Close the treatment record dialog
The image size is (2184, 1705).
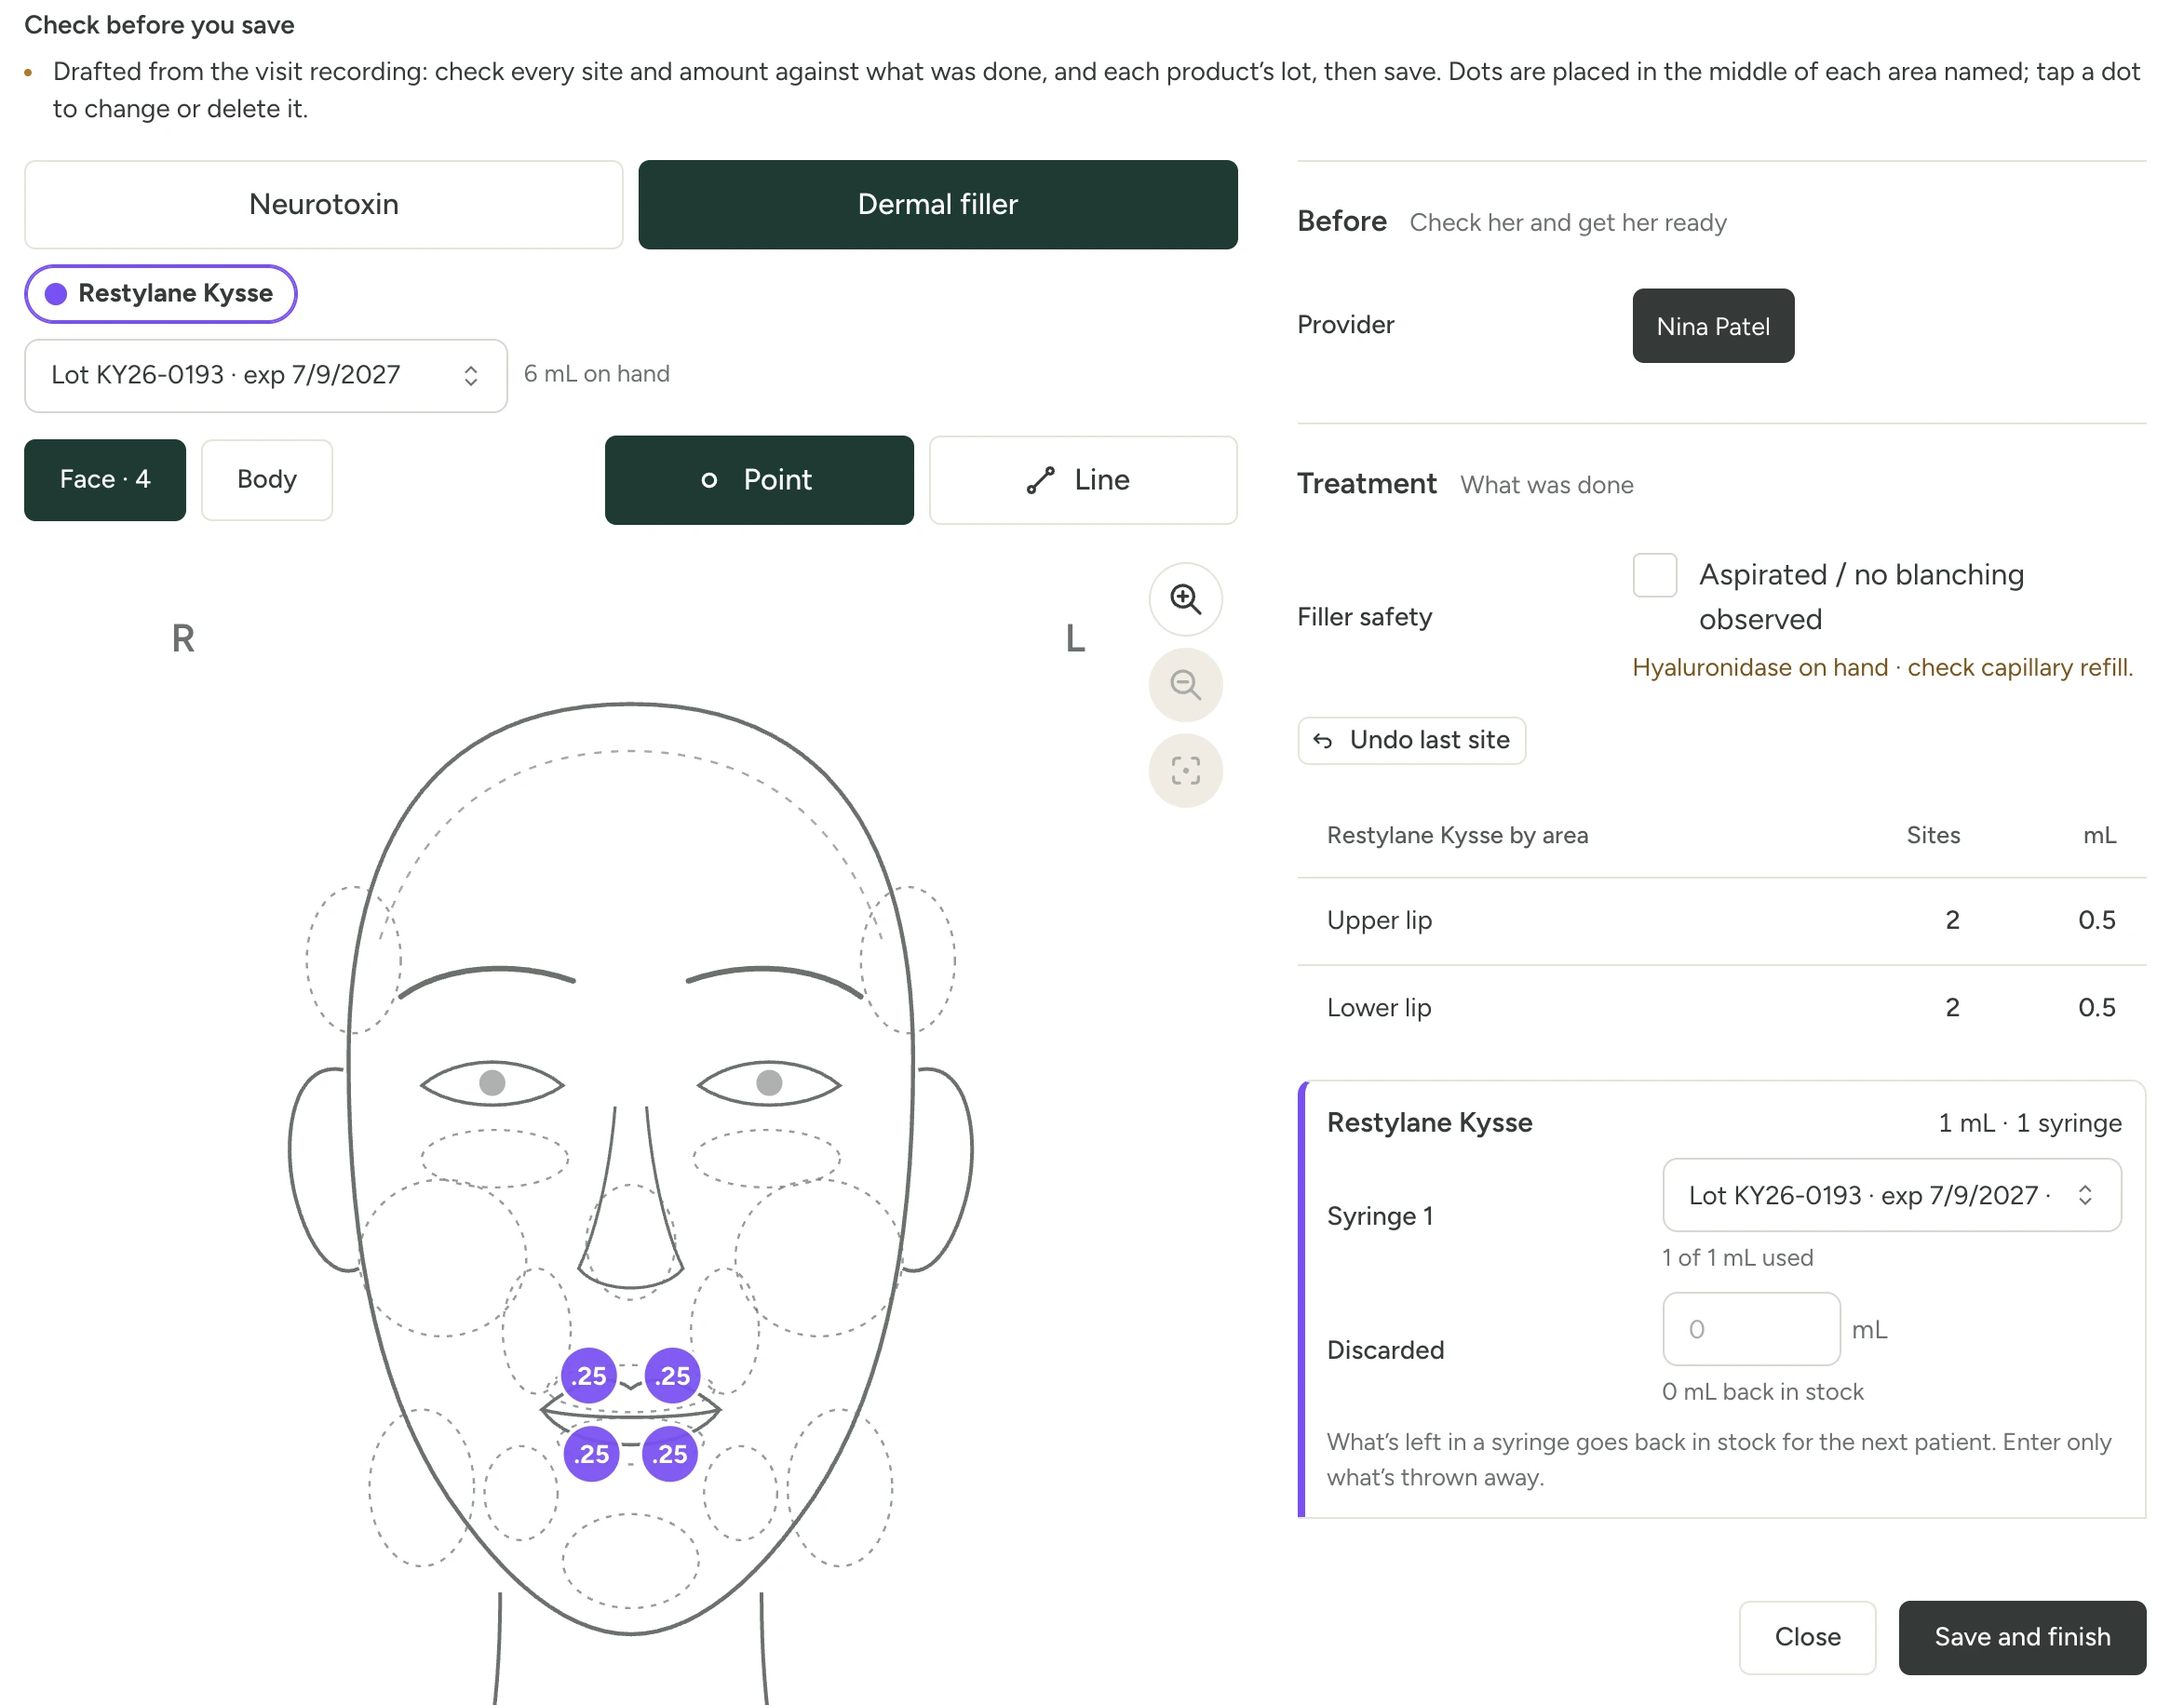1807,1637
